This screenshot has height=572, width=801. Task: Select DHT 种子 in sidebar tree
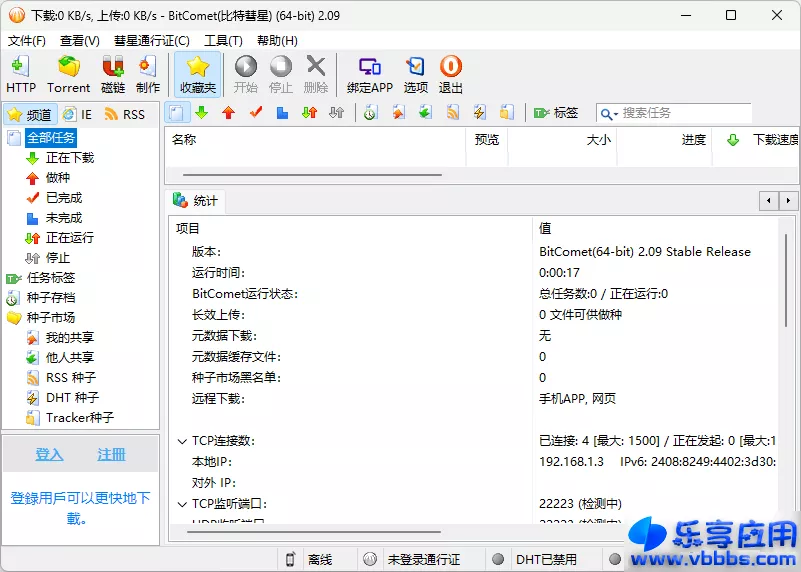click(70, 398)
